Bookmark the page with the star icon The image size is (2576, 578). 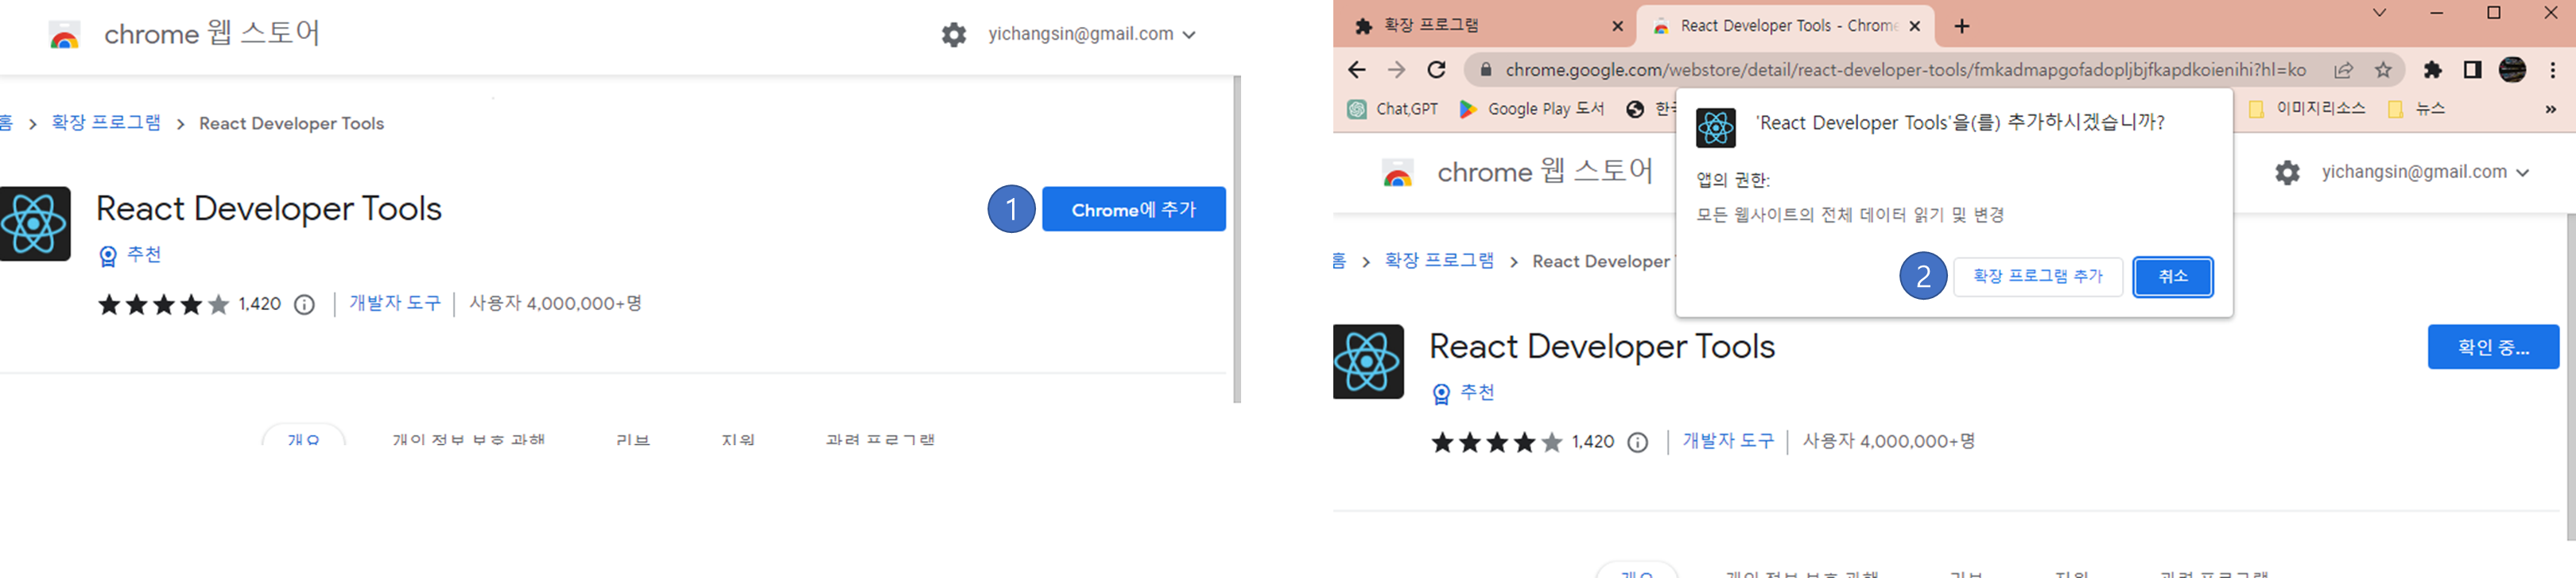pos(2383,70)
